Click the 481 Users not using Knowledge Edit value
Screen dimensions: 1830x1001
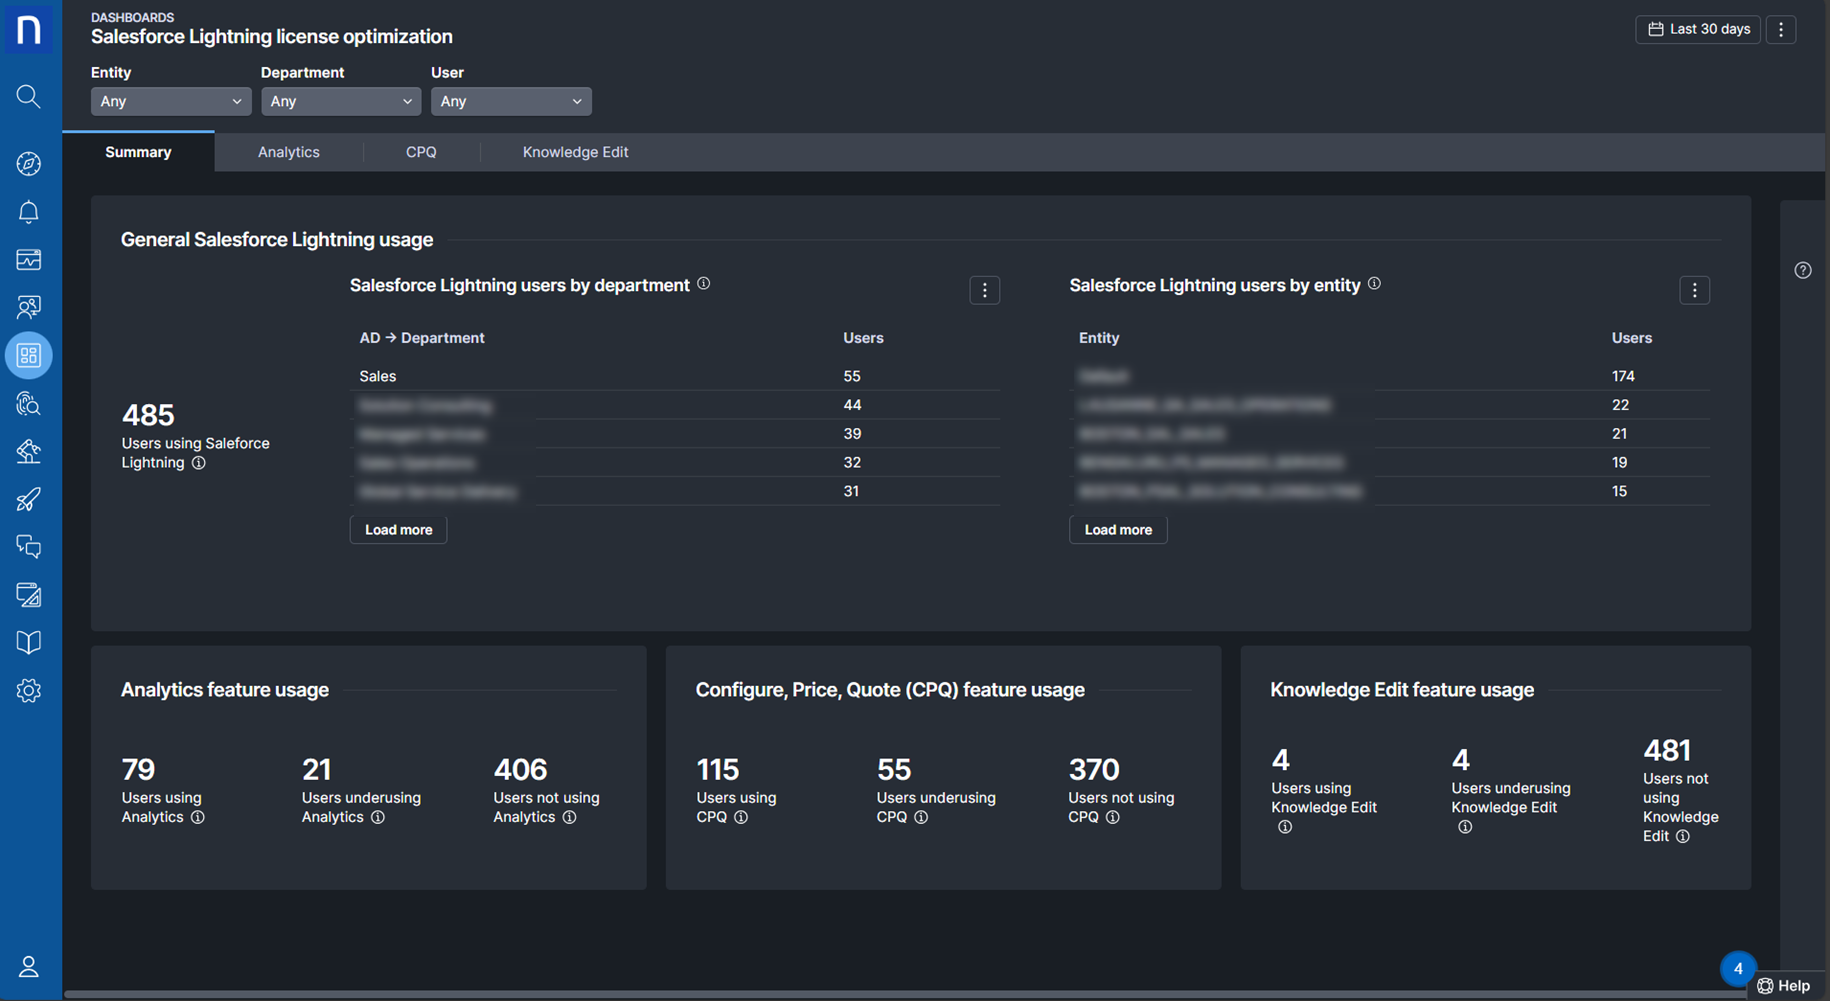click(1667, 750)
